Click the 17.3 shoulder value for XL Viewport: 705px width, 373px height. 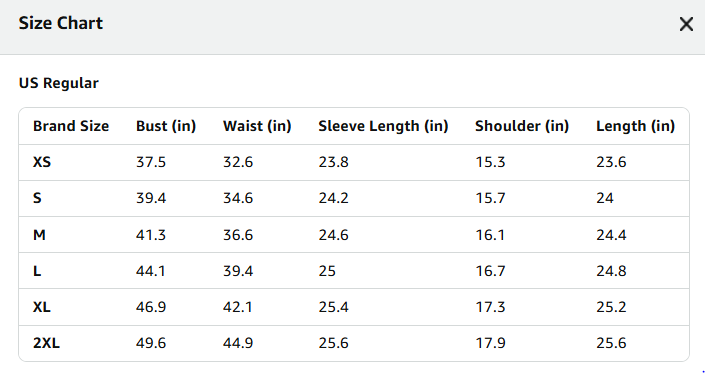pyautogui.click(x=491, y=307)
